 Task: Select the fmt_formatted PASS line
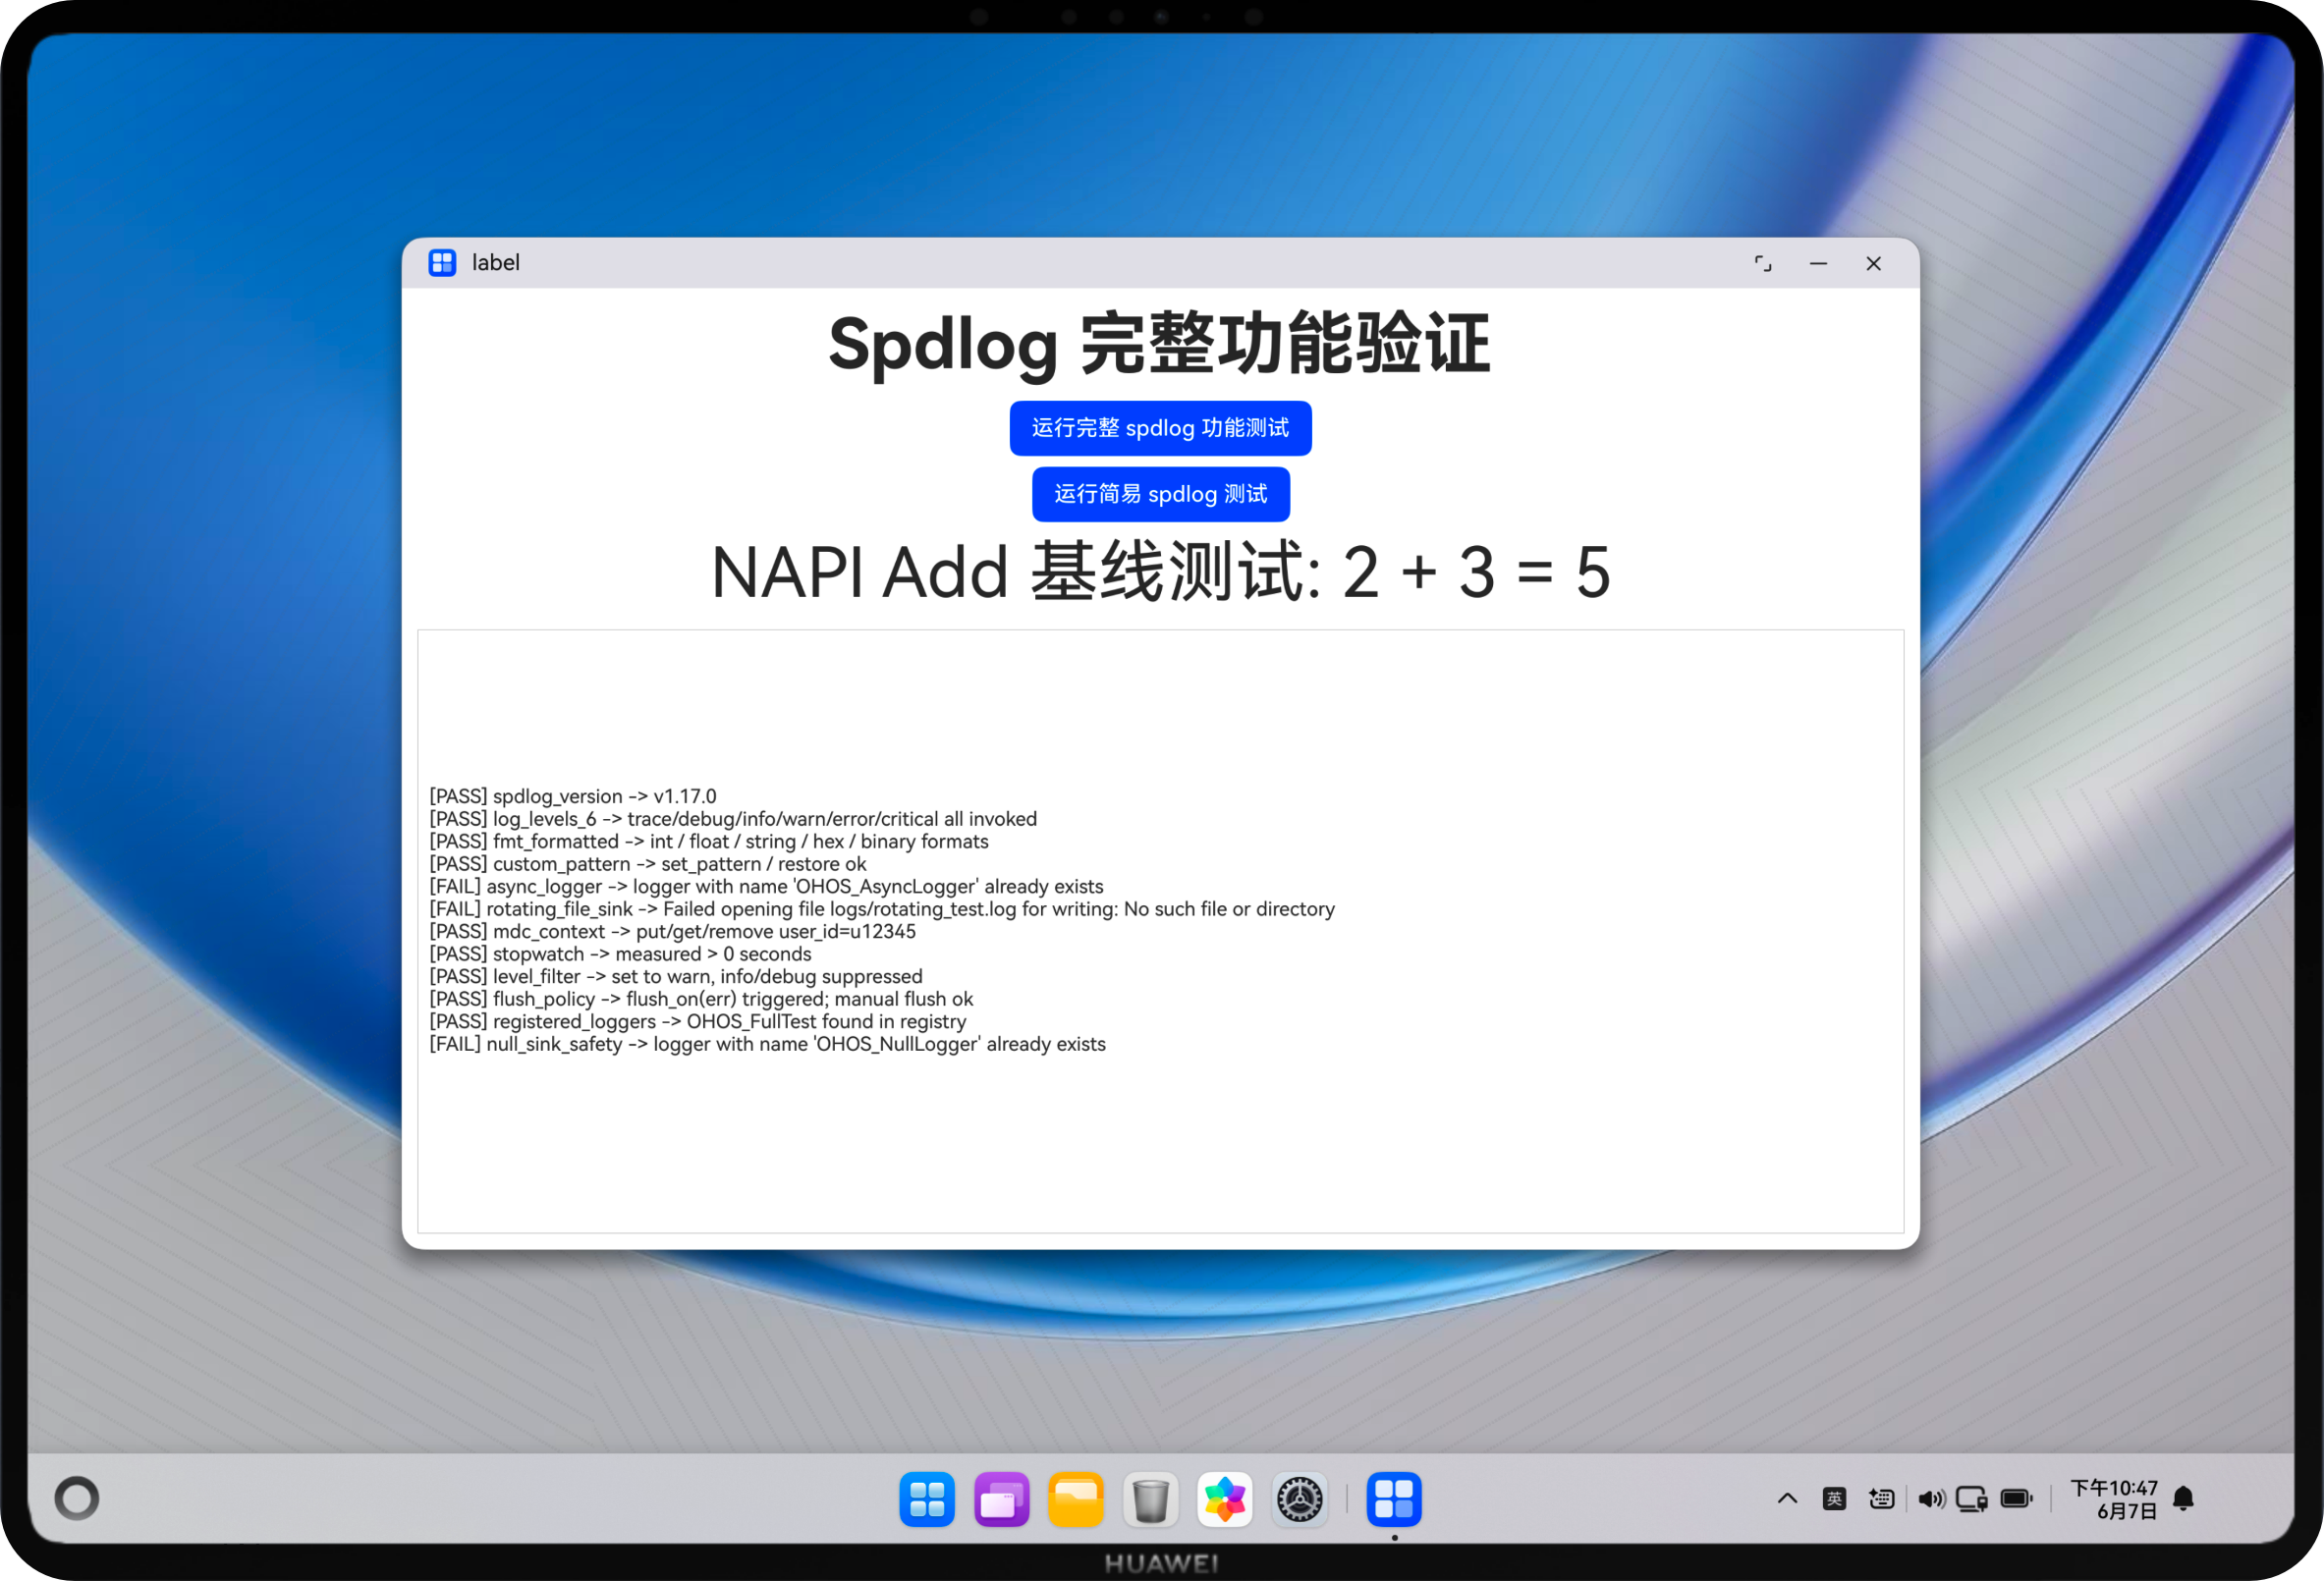(x=709, y=841)
